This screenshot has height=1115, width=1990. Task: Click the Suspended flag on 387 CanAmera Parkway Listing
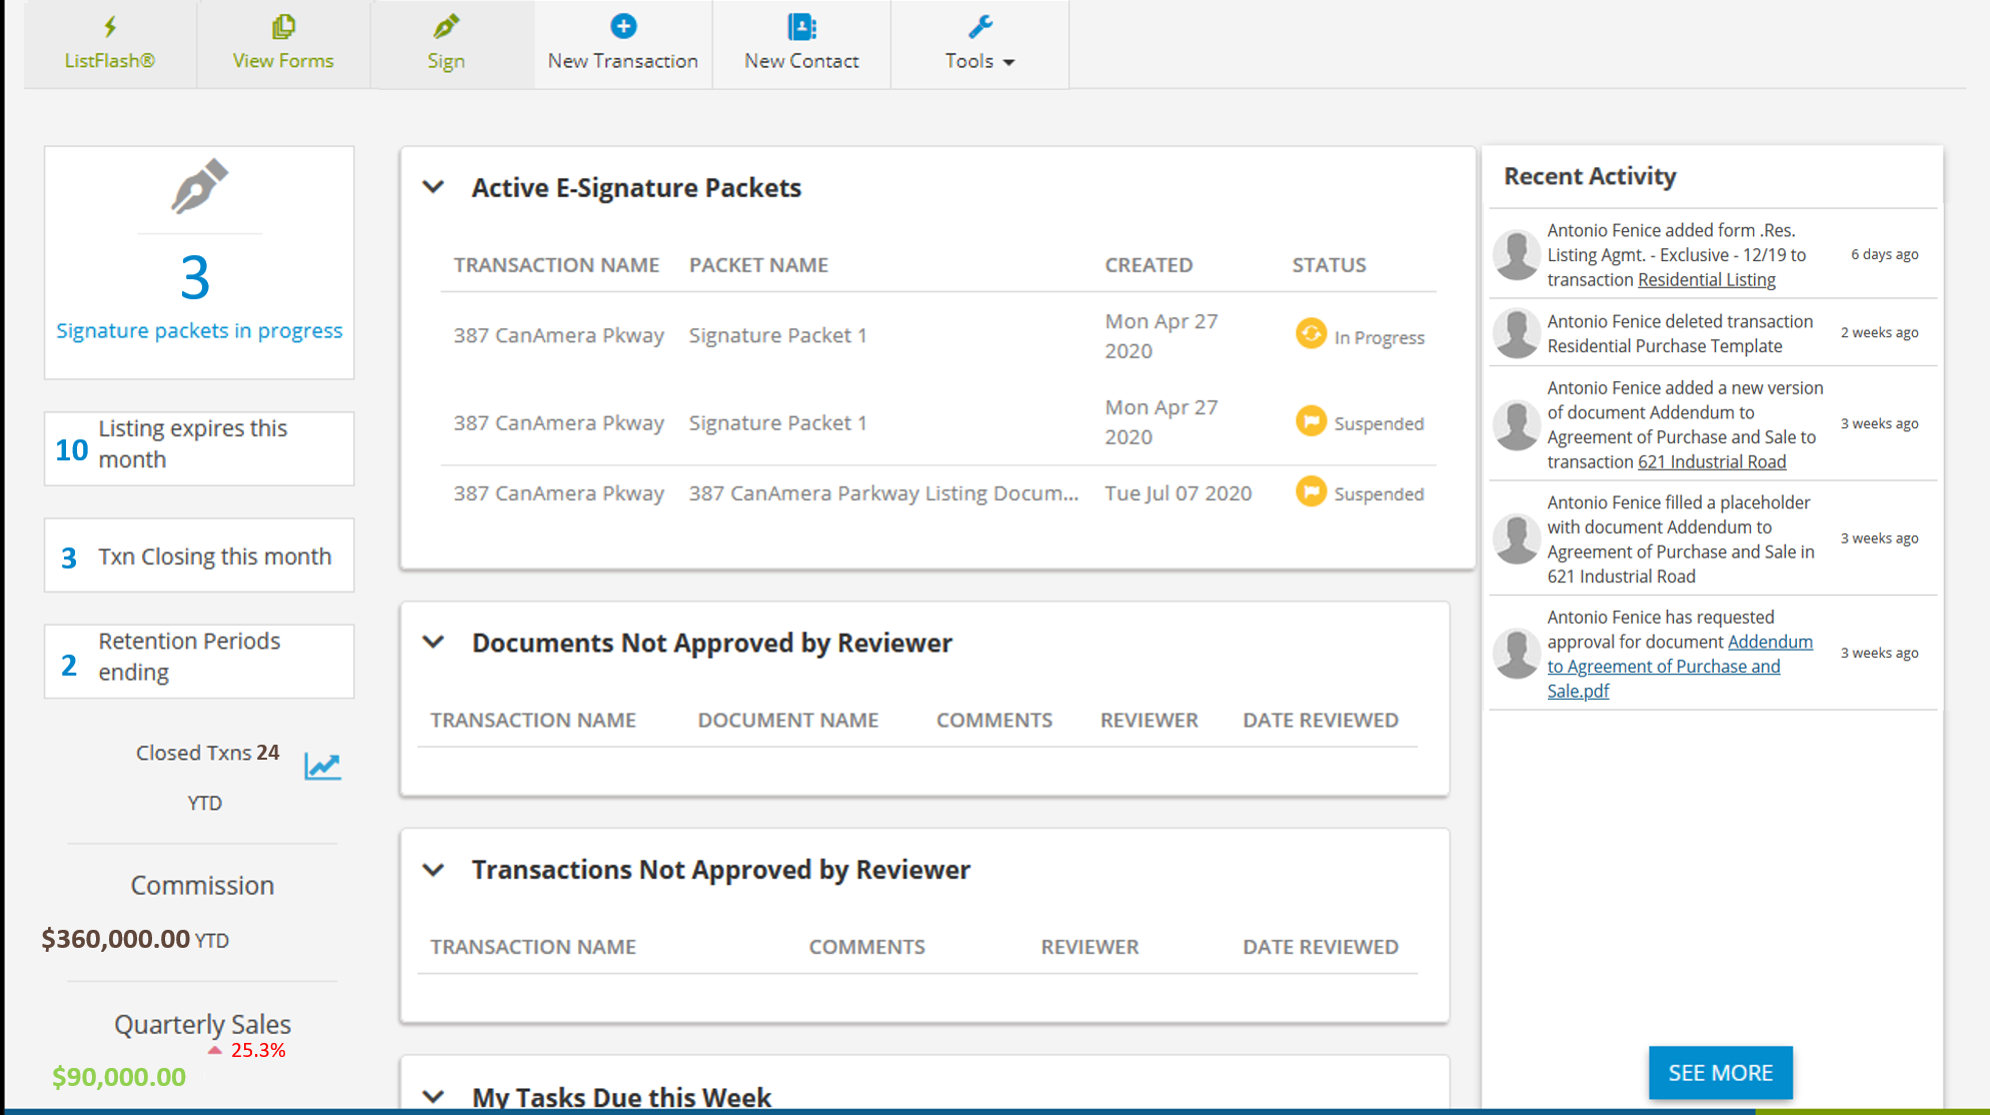click(x=1311, y=492)
